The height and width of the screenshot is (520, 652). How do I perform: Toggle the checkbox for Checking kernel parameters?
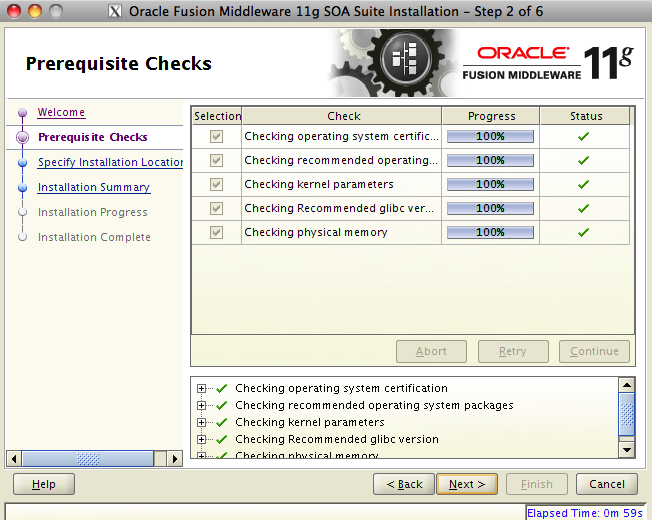pos(216,185)
